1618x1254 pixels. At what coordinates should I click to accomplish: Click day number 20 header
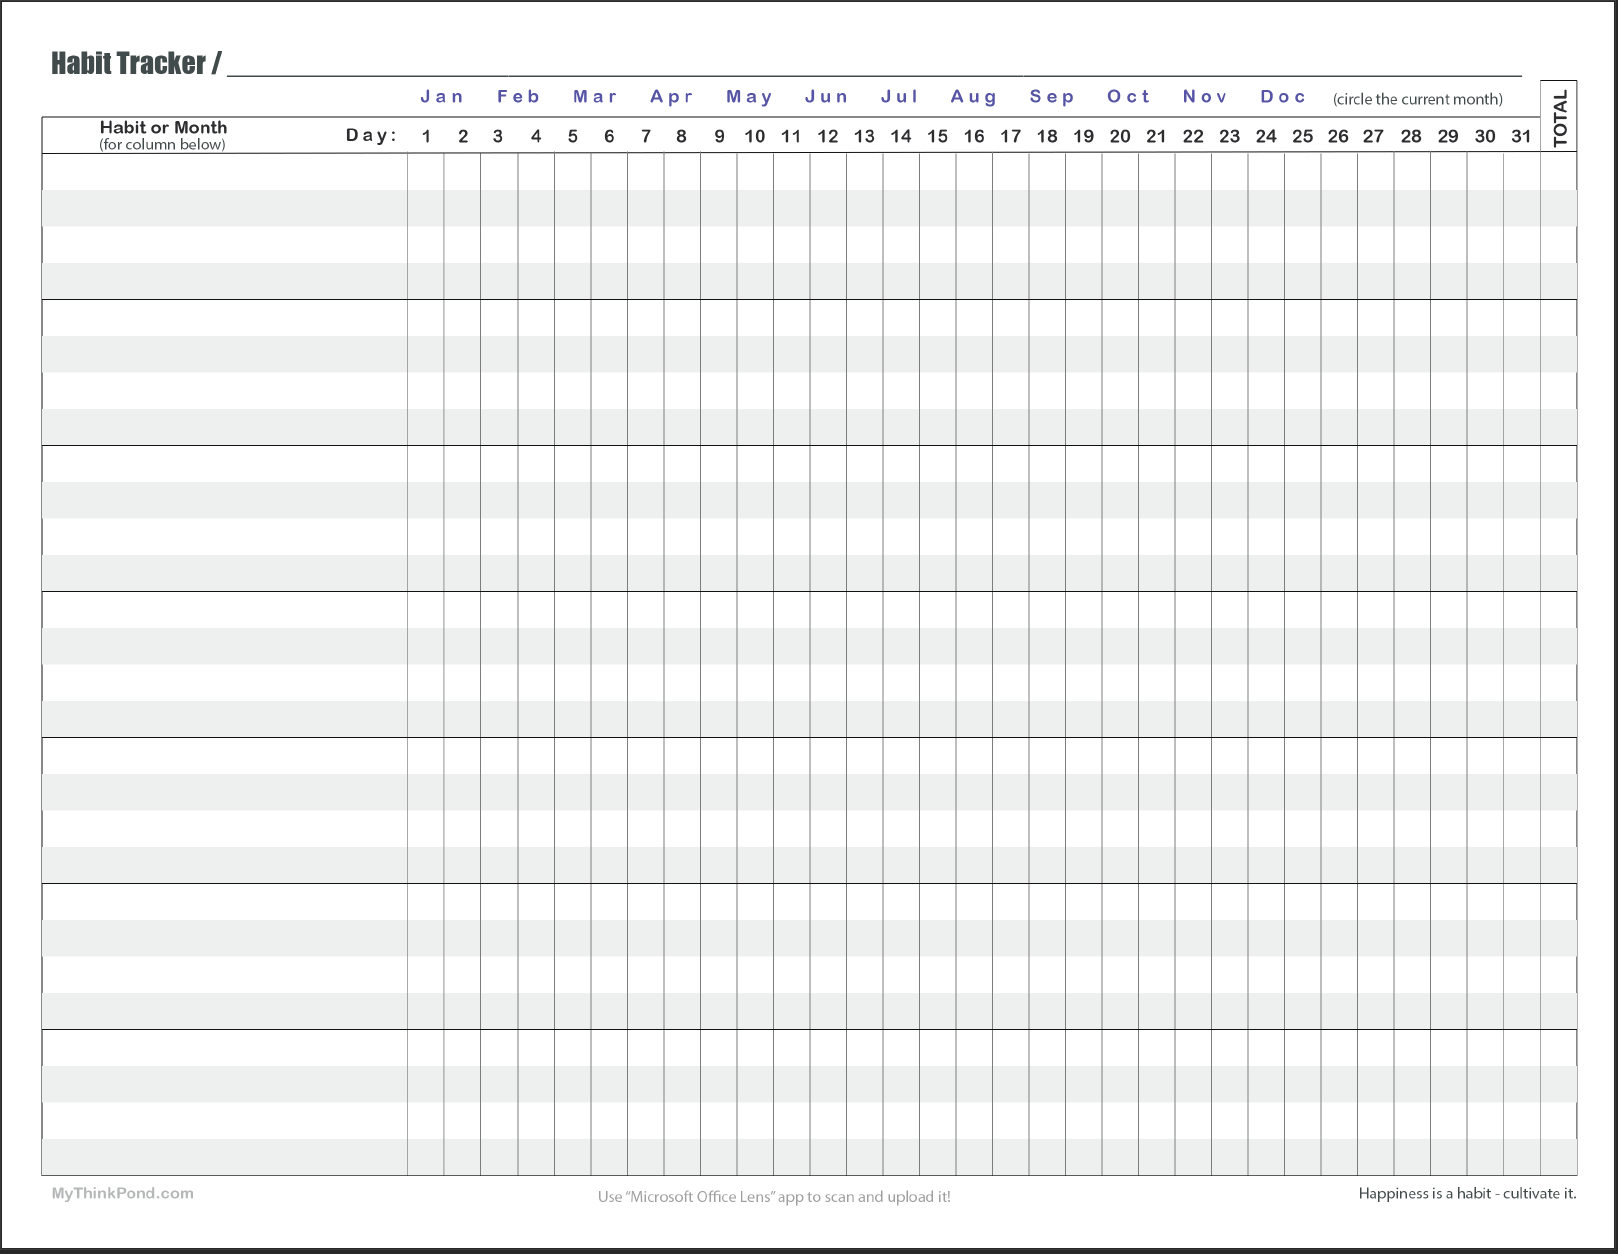tap(1120, 136)
